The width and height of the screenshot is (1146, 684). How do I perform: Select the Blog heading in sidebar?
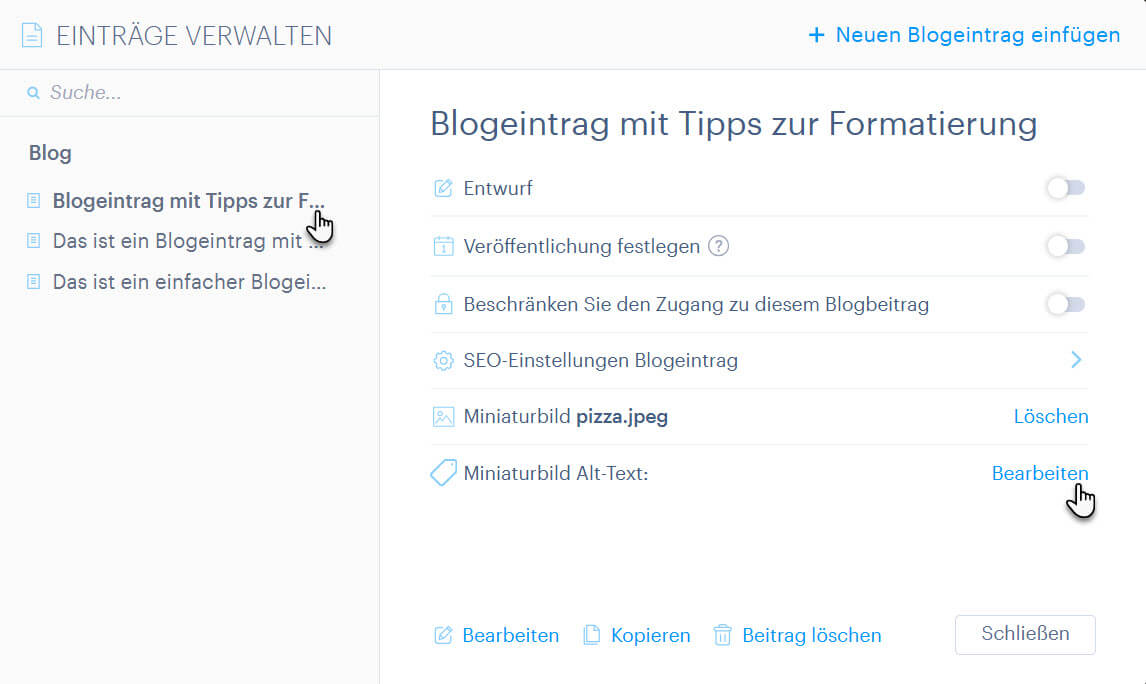click(x=50, y=153)
